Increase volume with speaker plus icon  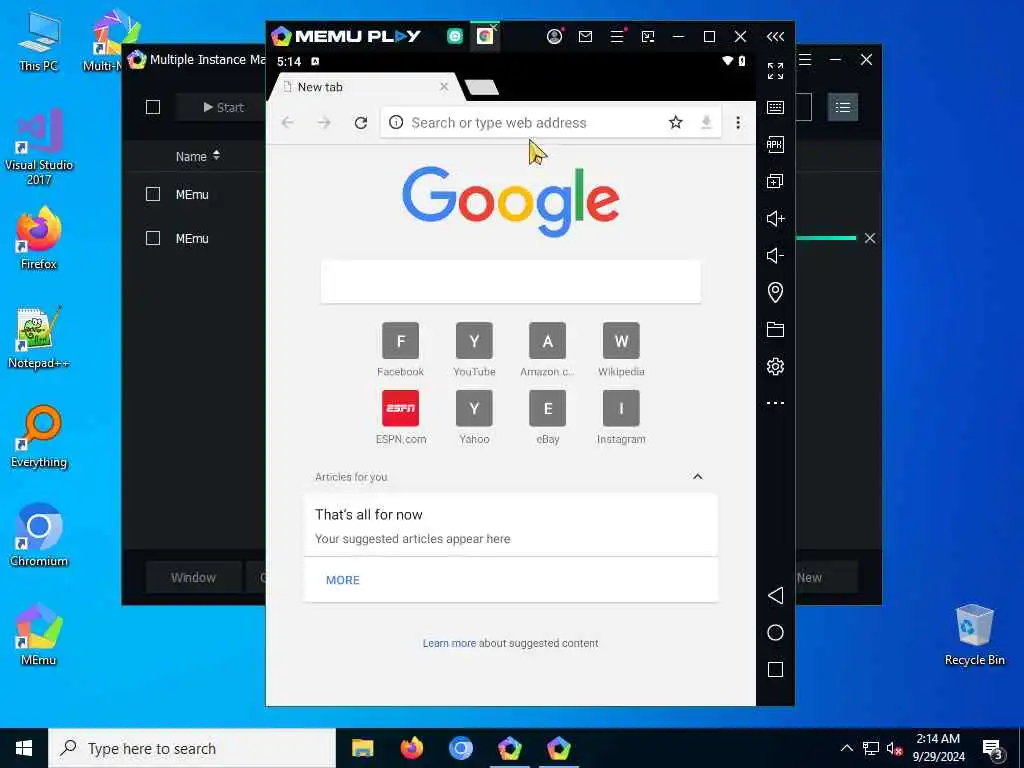click(x=775, y=218)
